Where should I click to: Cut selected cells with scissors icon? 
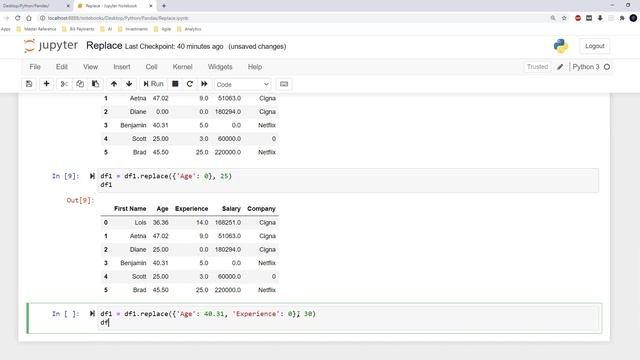pyautogui.click(x=64, y=84)
